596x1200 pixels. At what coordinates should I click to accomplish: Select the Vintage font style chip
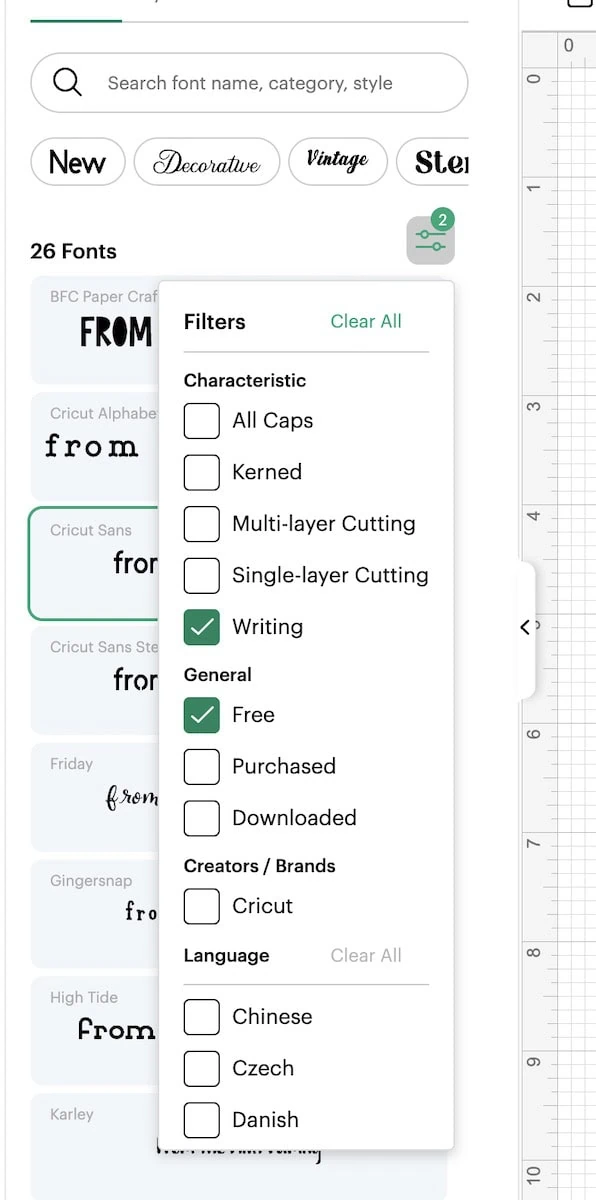click(338, 160)
